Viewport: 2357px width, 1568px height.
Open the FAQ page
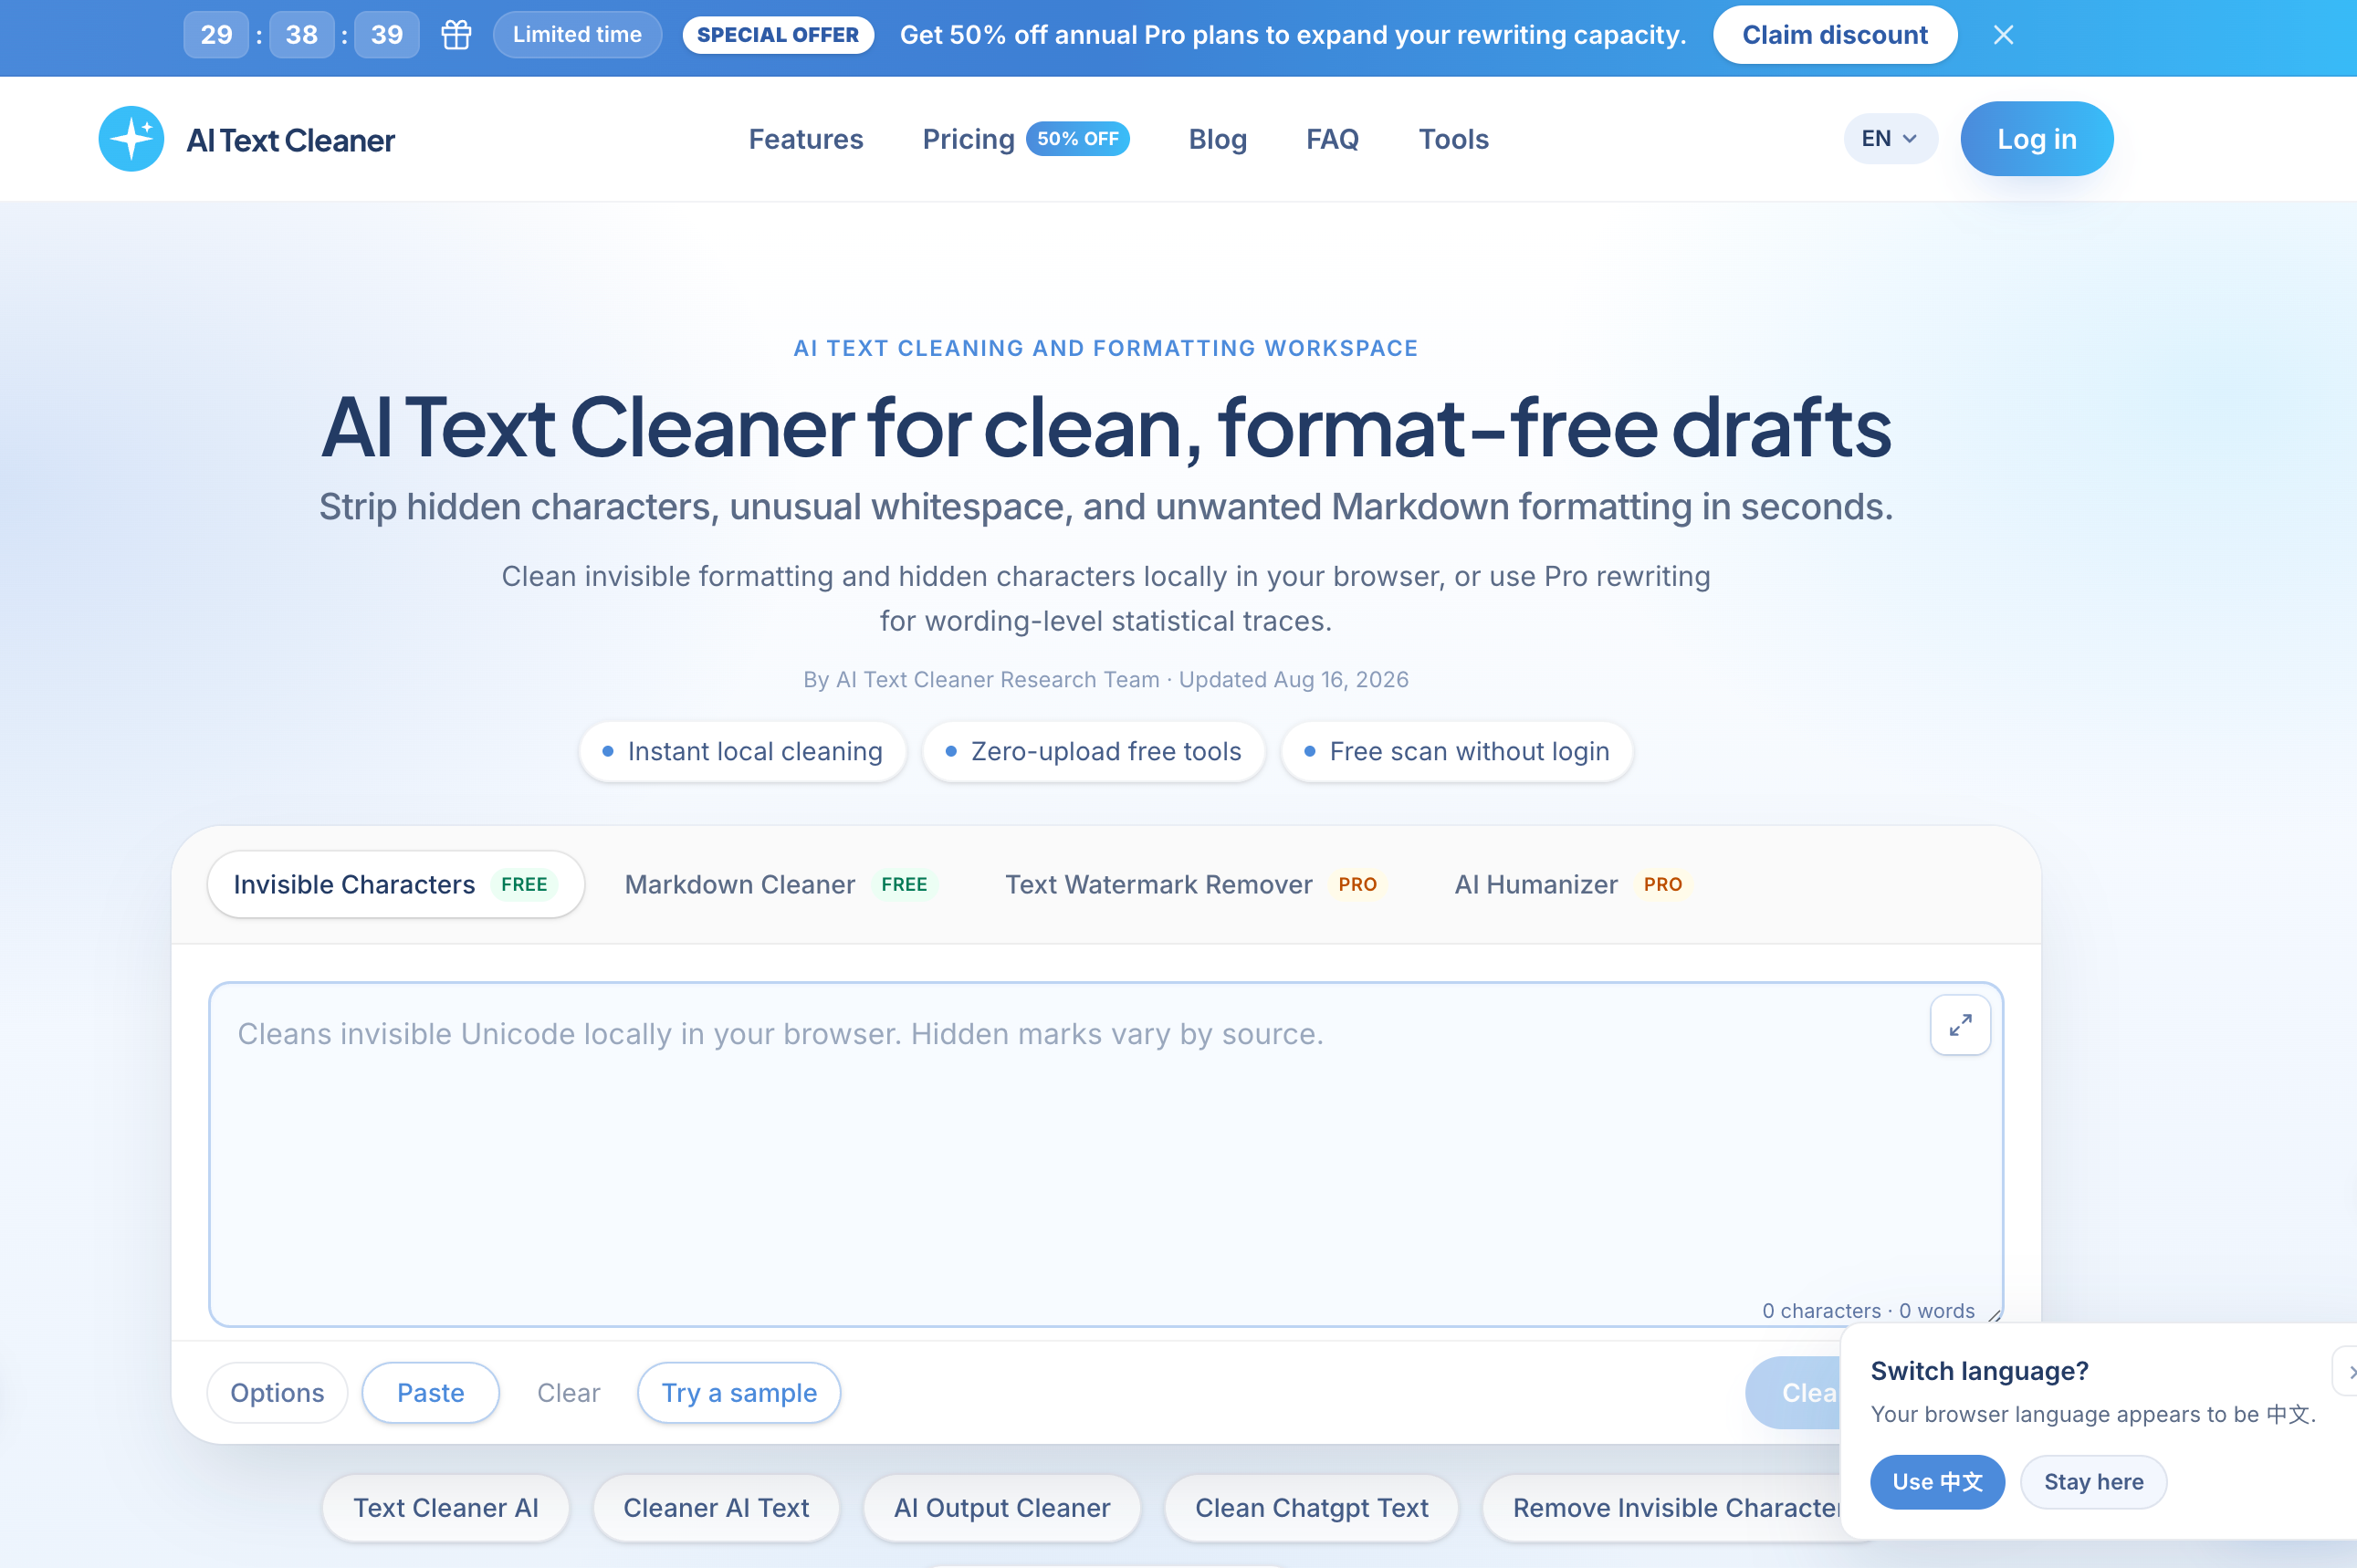[x=1332, y=139]
